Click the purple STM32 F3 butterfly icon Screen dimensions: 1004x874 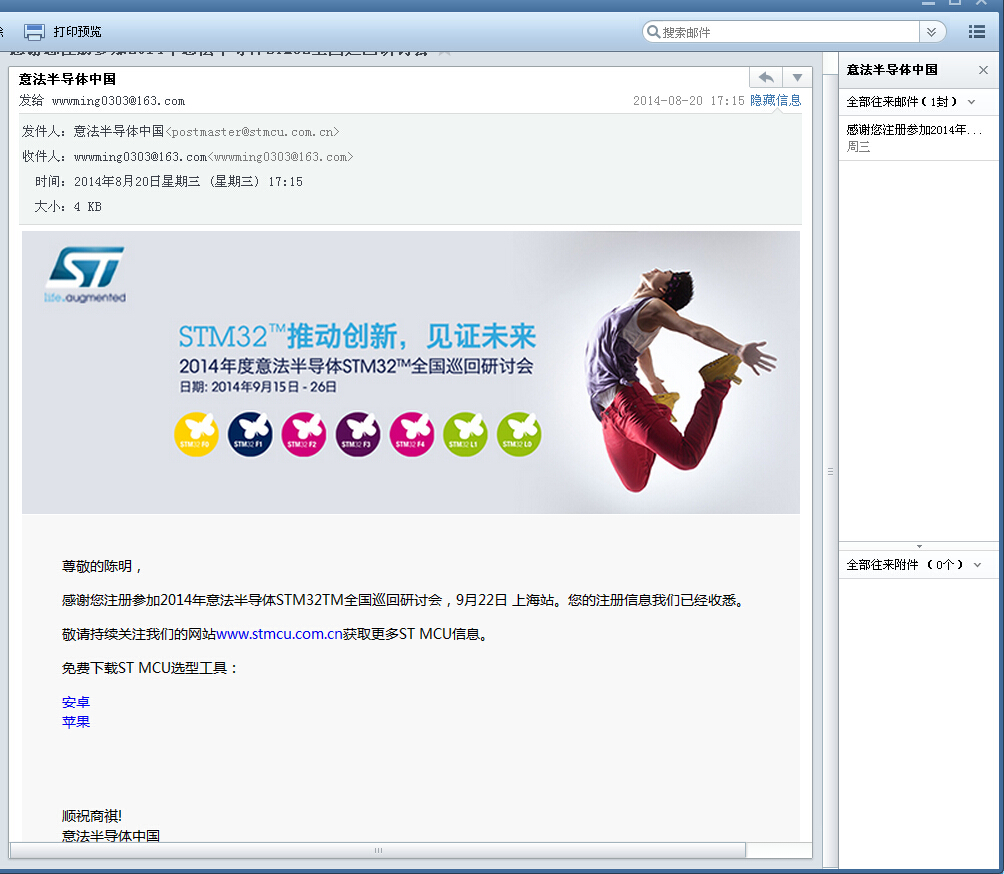coord(357,434)
